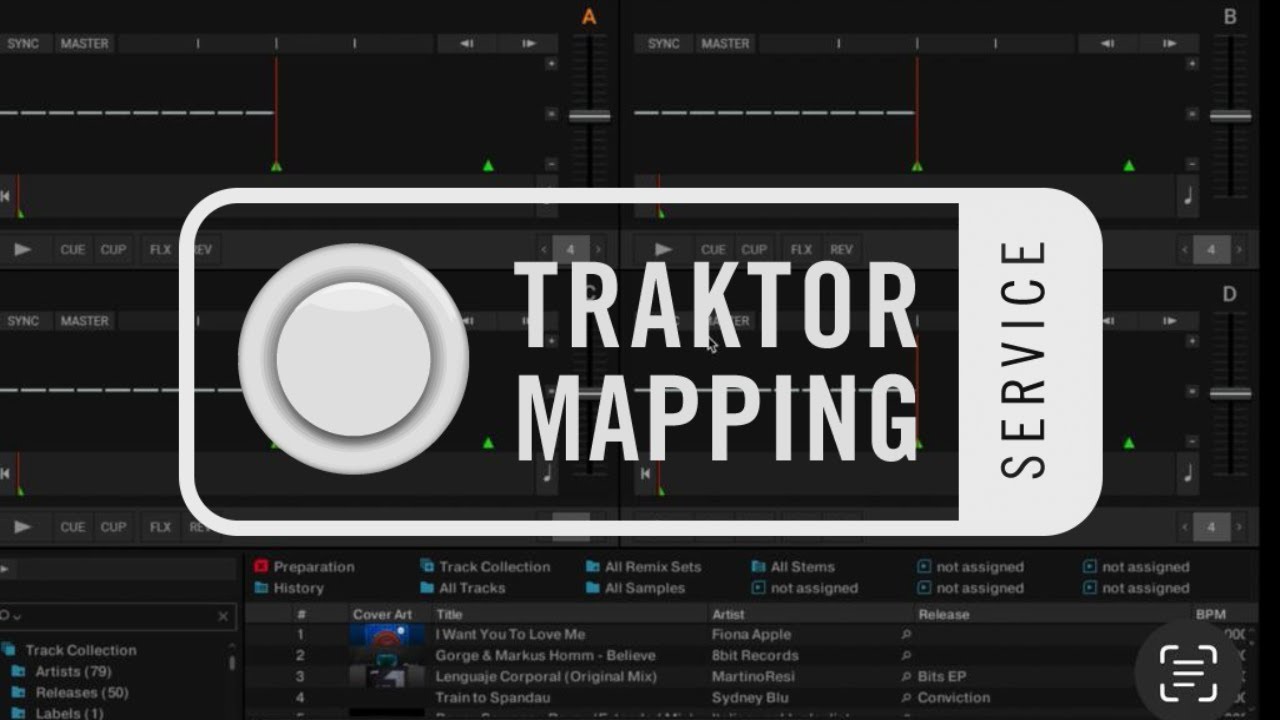This screenshot has width=1280, height=720.
Task: Enable FLX flux mode on Deck A
Action: (160, 250)
